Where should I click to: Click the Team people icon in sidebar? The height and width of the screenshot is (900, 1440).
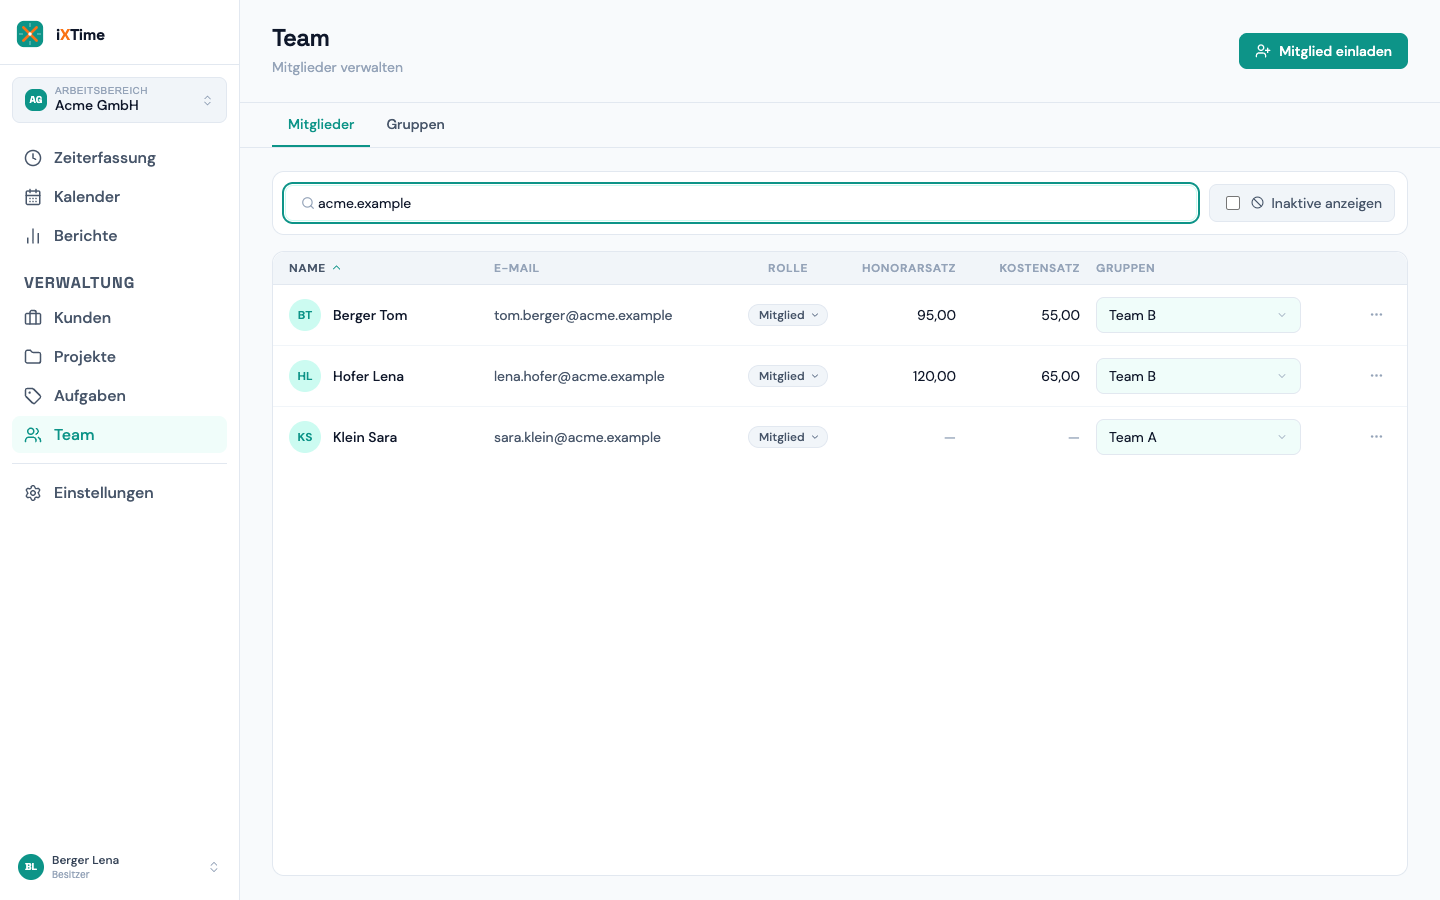click(x=33, y=435)
